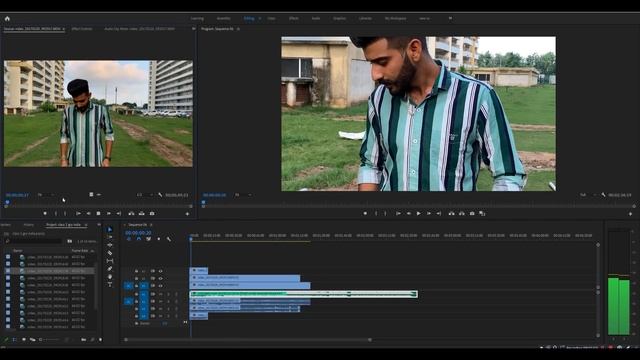Switch to the Assembly workspace
Screen dimensions: 640x360
(x=224, y=18)
